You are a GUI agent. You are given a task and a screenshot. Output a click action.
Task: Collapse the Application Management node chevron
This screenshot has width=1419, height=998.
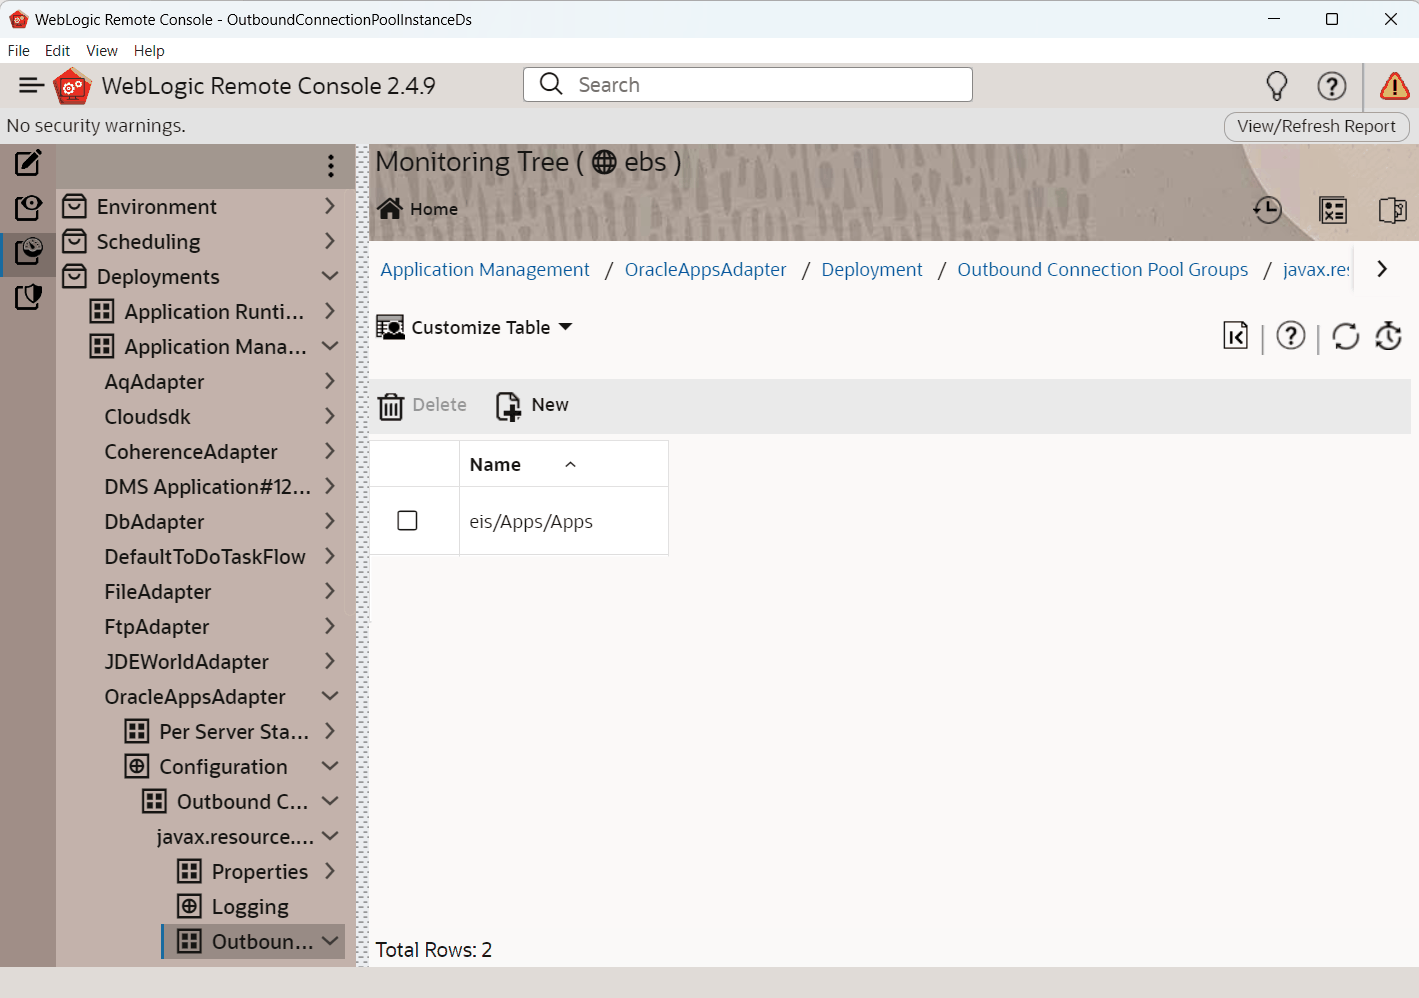[330, 346]
